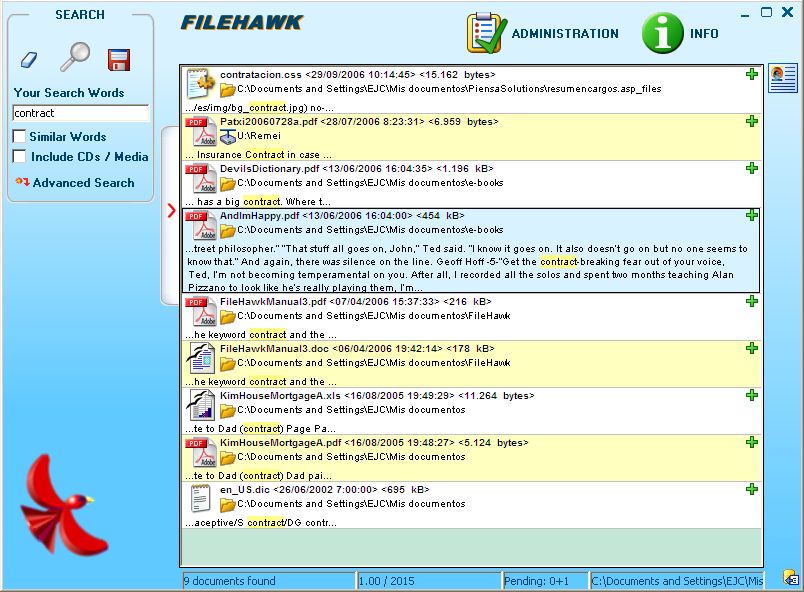Click the Advanced Search arrow icon
Image resolution: width=804 pixels, height=592 pixels.
[23, 182]
